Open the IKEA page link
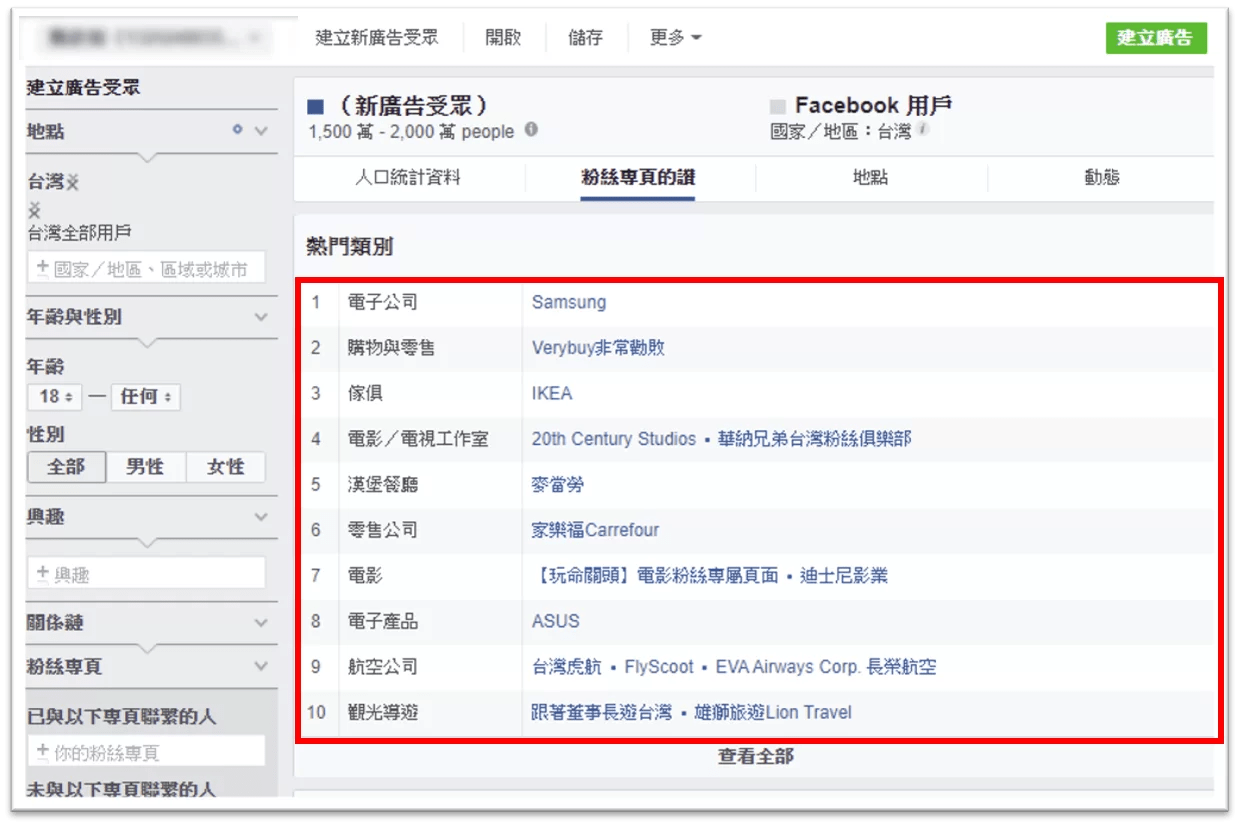The image size is (1240, 826). click(x=552, y=393)
